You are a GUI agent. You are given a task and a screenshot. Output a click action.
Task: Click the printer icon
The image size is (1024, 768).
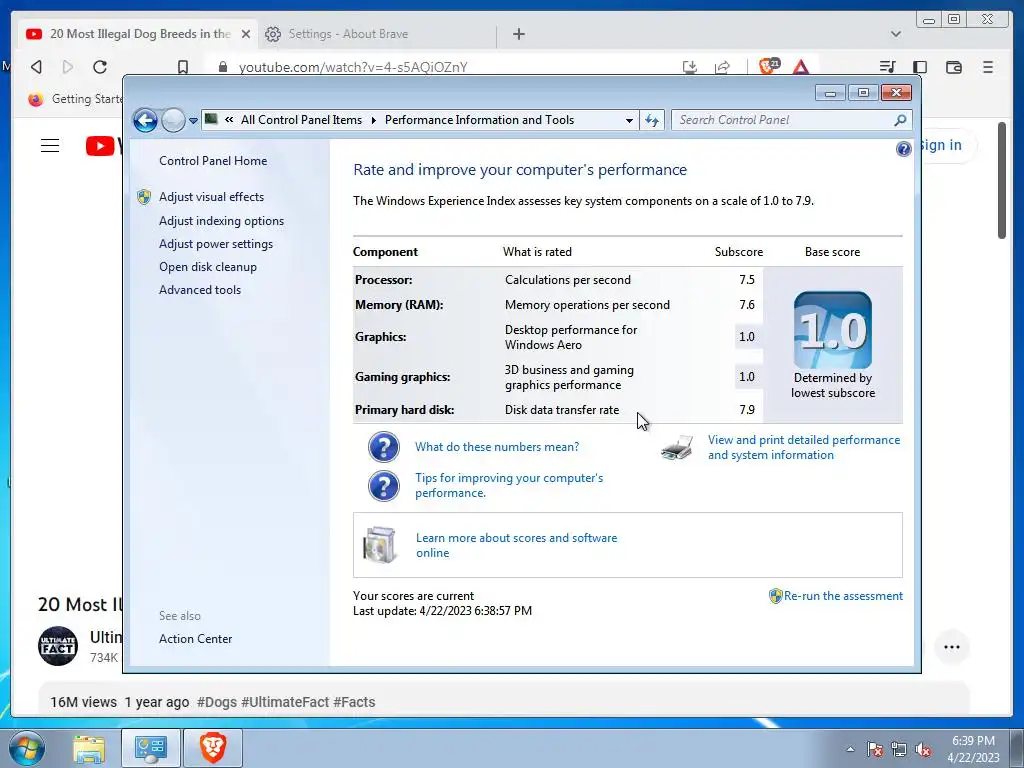pyautogui.click(x=677, y=448)
